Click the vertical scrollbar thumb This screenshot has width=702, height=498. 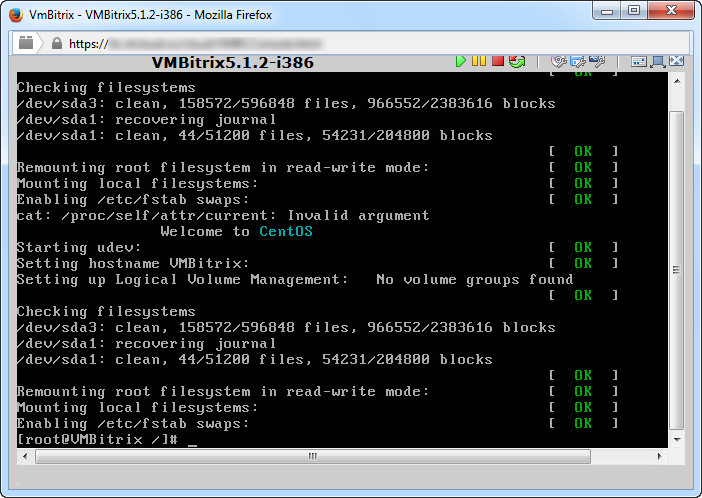[677, 270]
